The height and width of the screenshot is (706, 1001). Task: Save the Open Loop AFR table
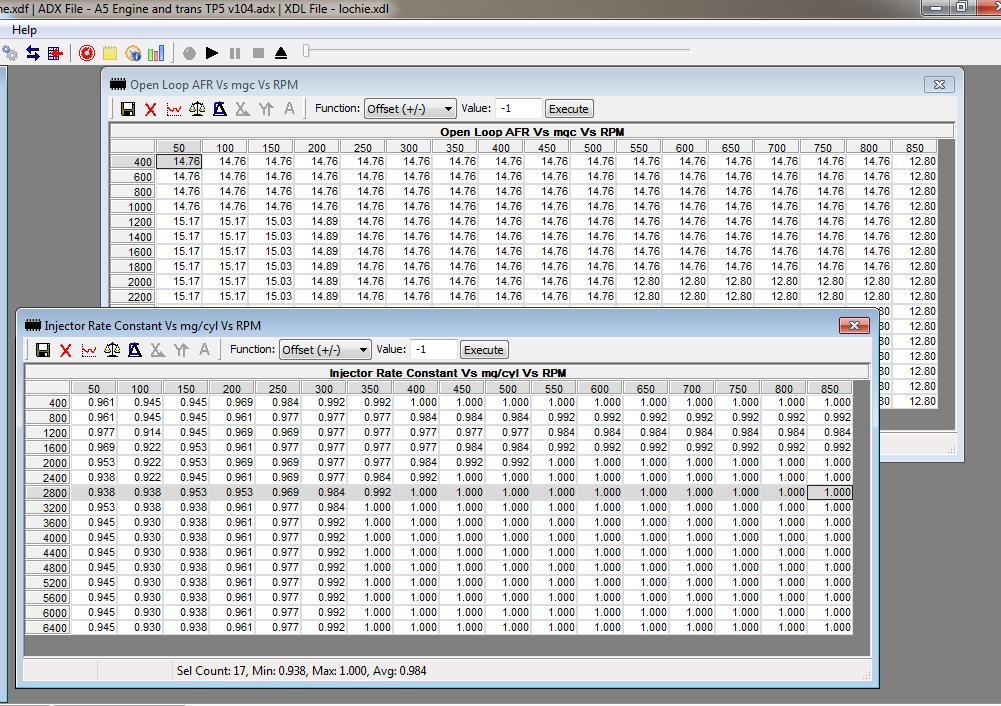(x=128, y=109)
